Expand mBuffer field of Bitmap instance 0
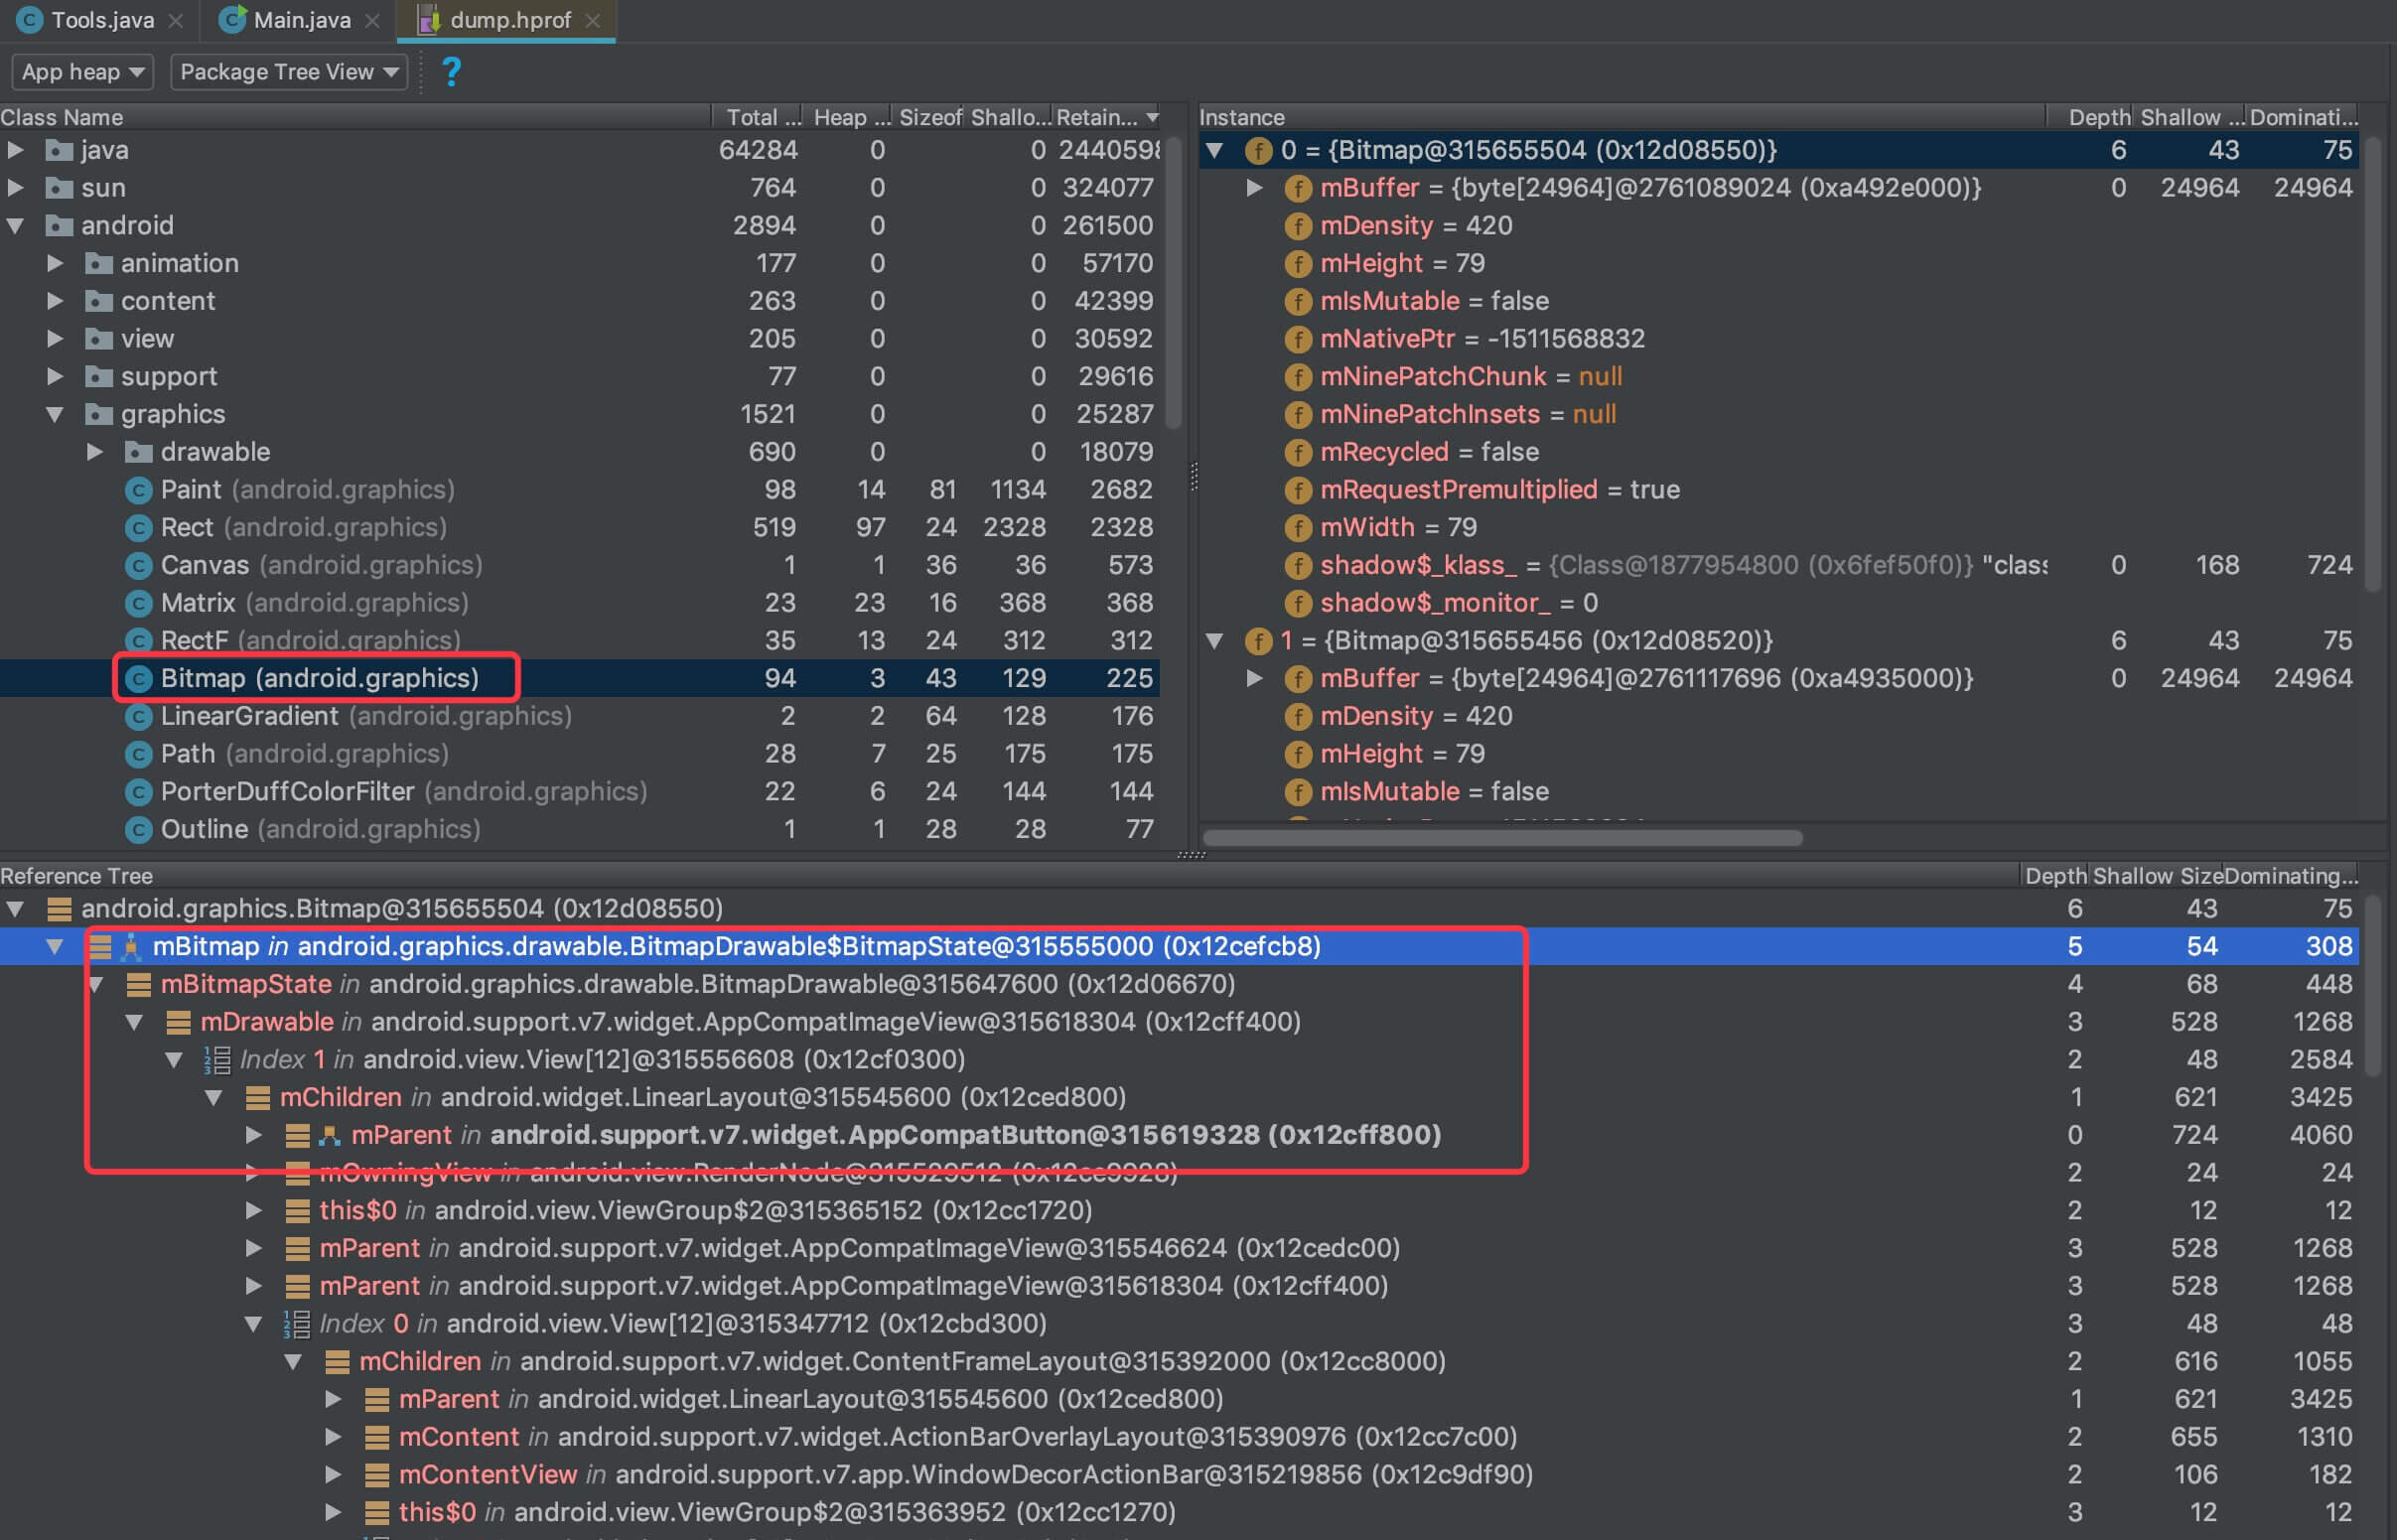The height and width of the screenshot is (1540, 2397). click(1253, 188)
